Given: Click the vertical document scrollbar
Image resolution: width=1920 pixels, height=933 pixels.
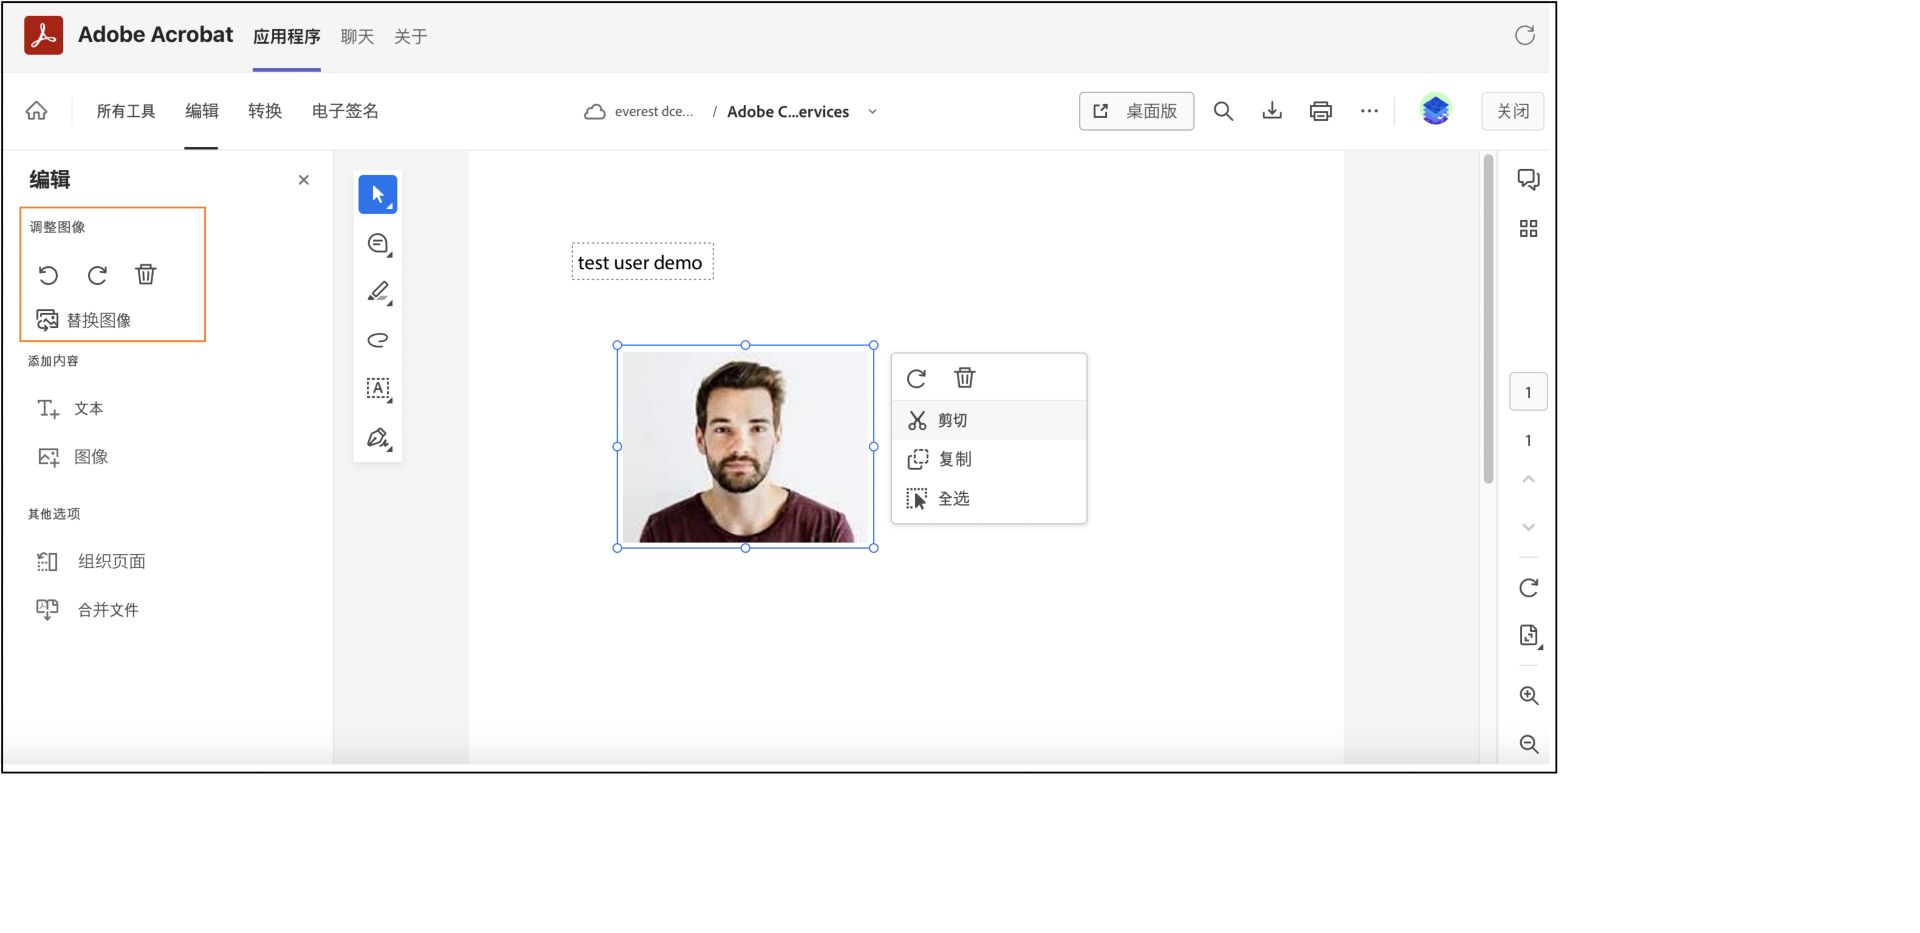Looking at the screenshot, I should coord(1488,320).
